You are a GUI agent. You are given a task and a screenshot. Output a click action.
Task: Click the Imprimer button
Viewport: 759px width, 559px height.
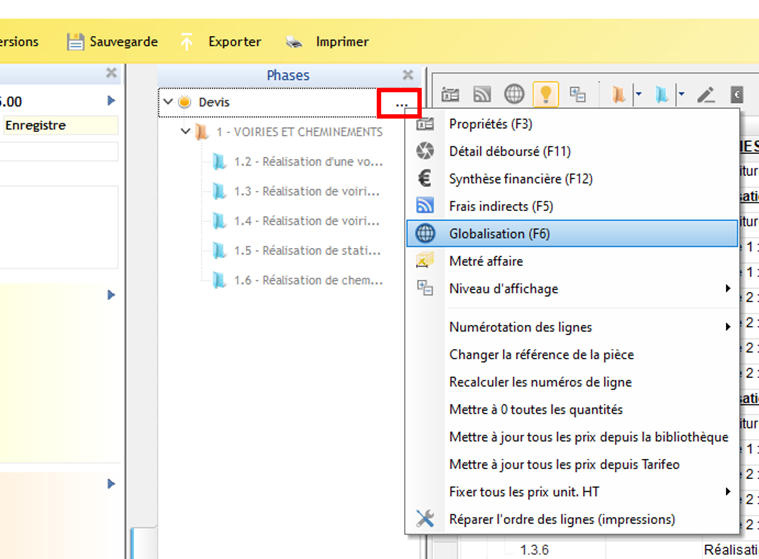(328, 42)
